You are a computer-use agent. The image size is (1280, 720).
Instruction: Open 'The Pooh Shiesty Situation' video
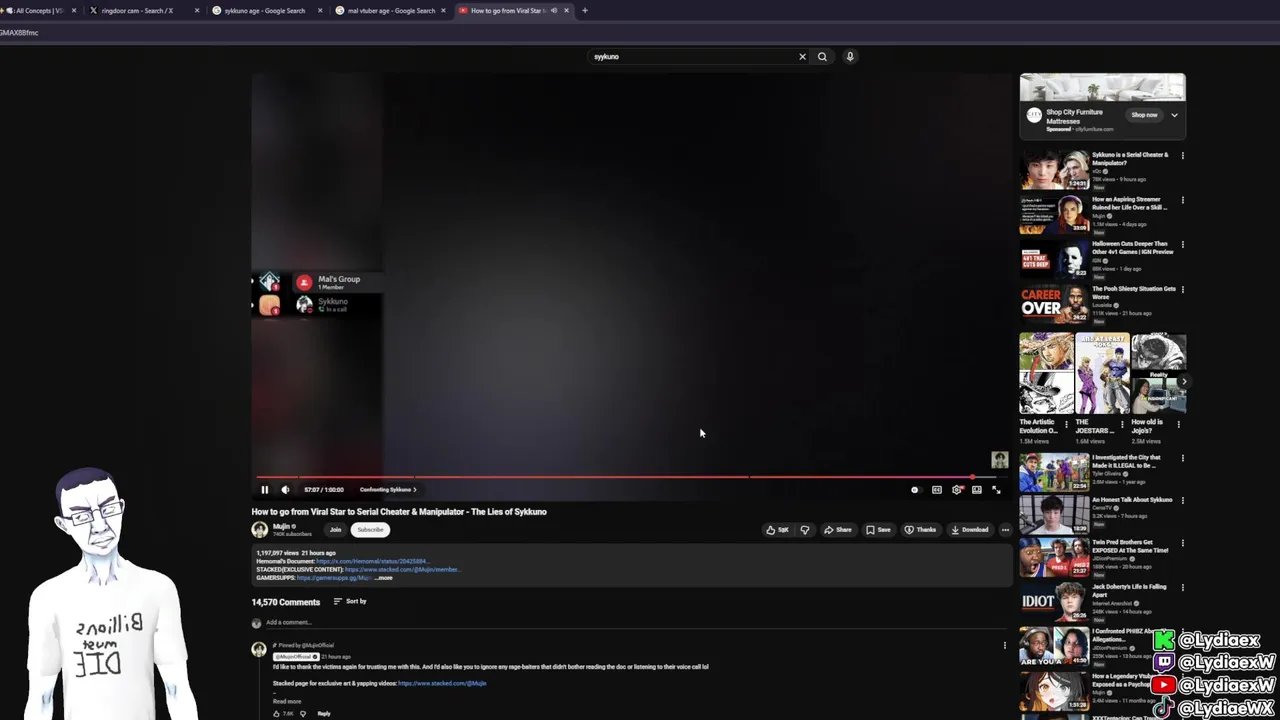(x=1054, y=304)
